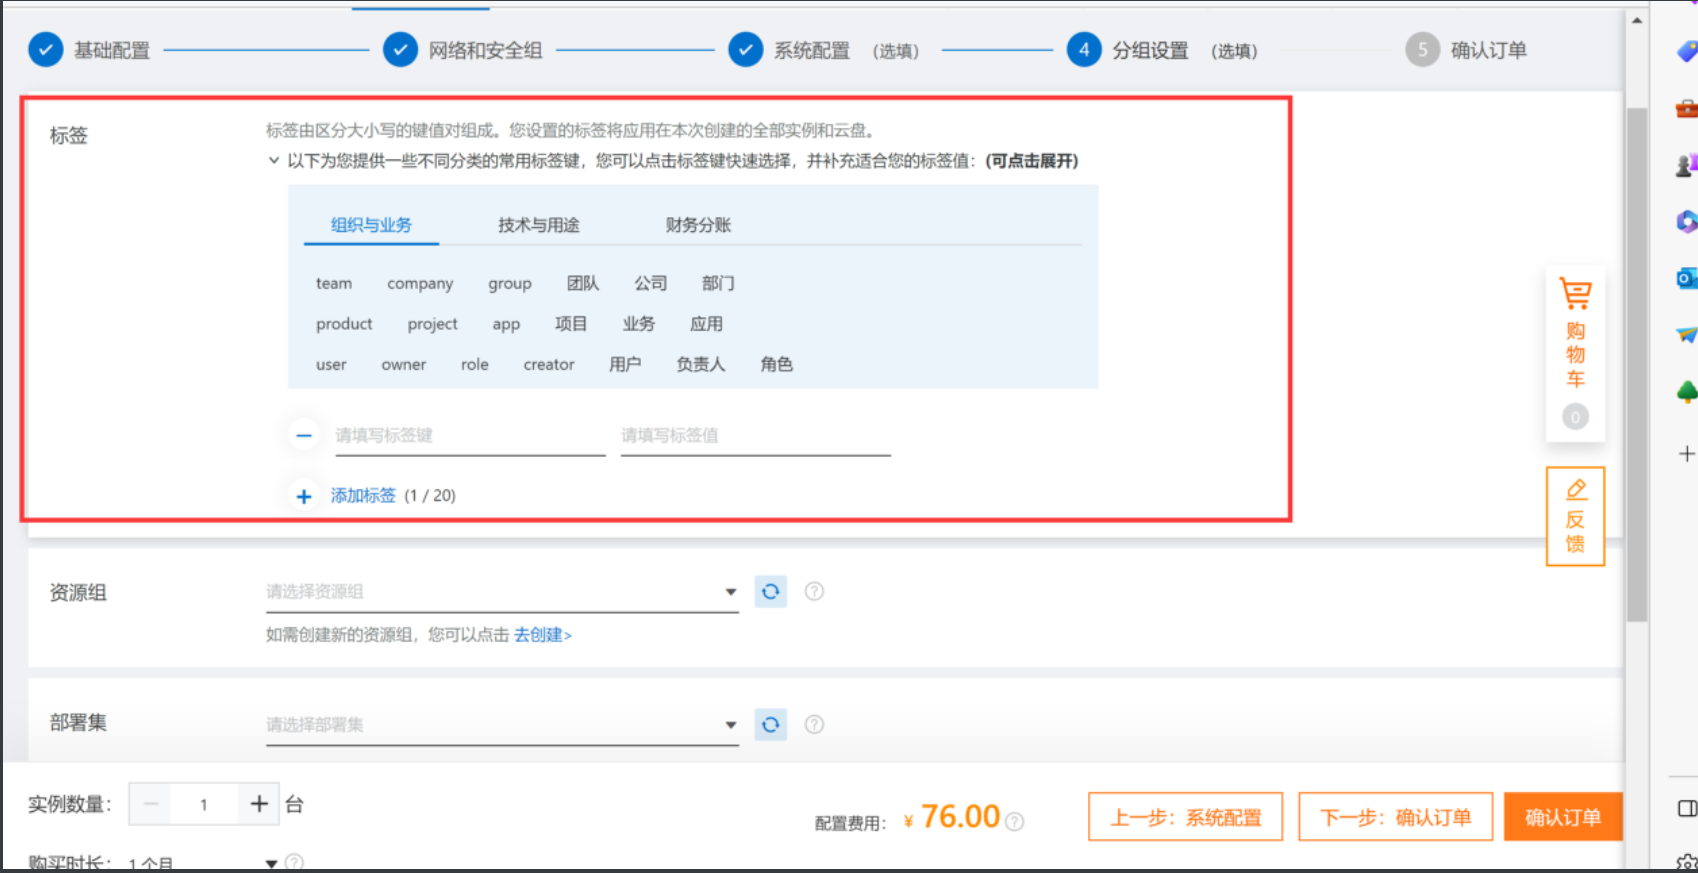Choose tag key 用户
1698x873 pixels.
[x=625, y=365]
